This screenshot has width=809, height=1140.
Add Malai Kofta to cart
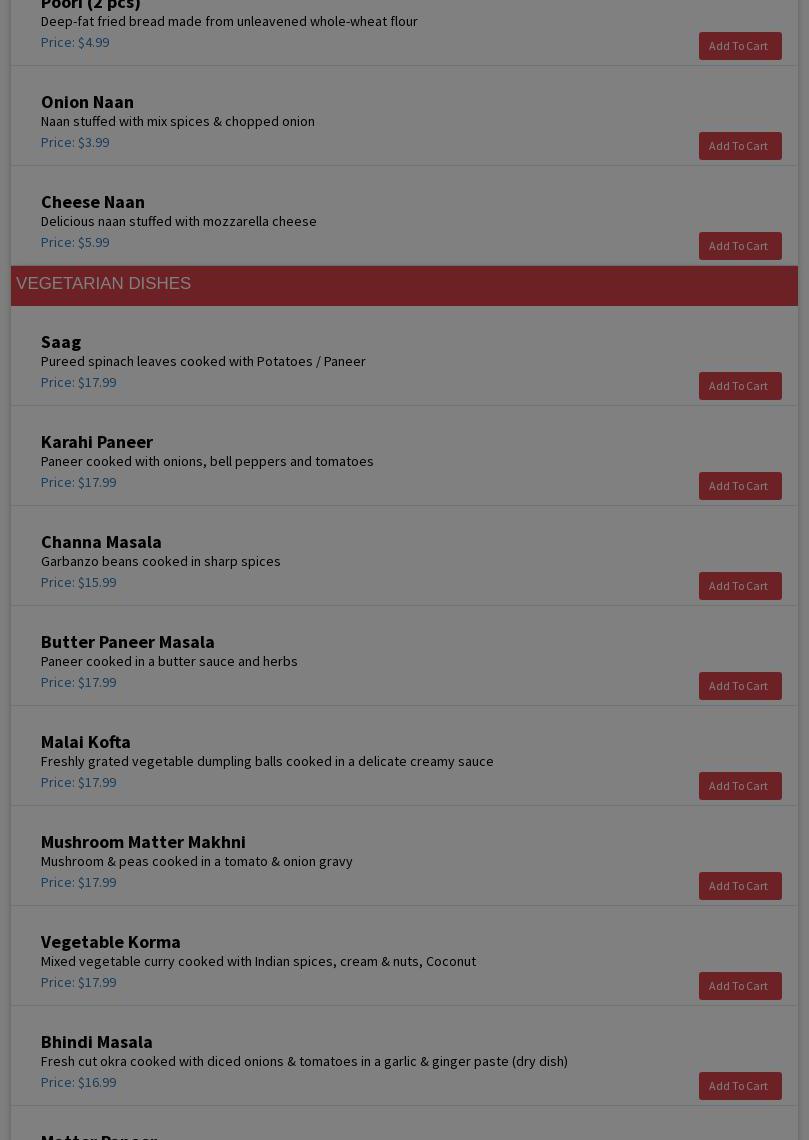tap(739, 786)
